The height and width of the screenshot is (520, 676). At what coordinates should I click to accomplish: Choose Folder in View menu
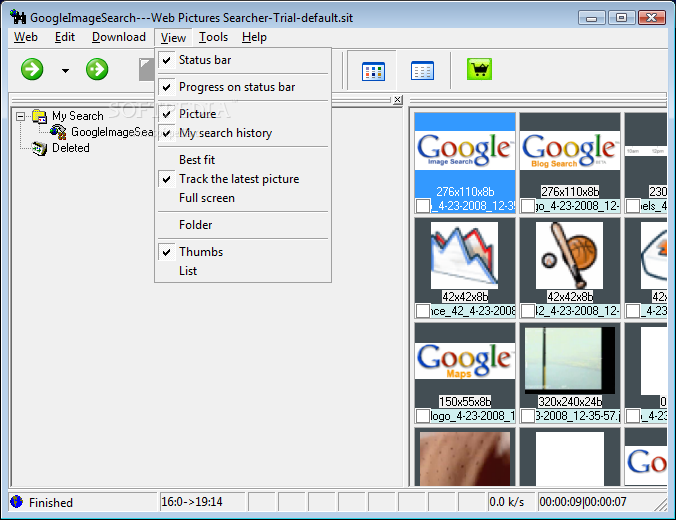click(243, 225)
